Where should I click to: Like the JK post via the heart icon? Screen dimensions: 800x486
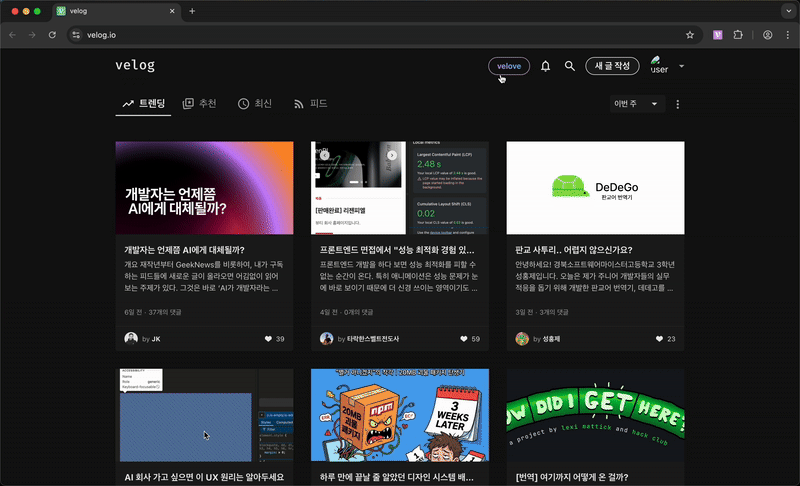268,339
